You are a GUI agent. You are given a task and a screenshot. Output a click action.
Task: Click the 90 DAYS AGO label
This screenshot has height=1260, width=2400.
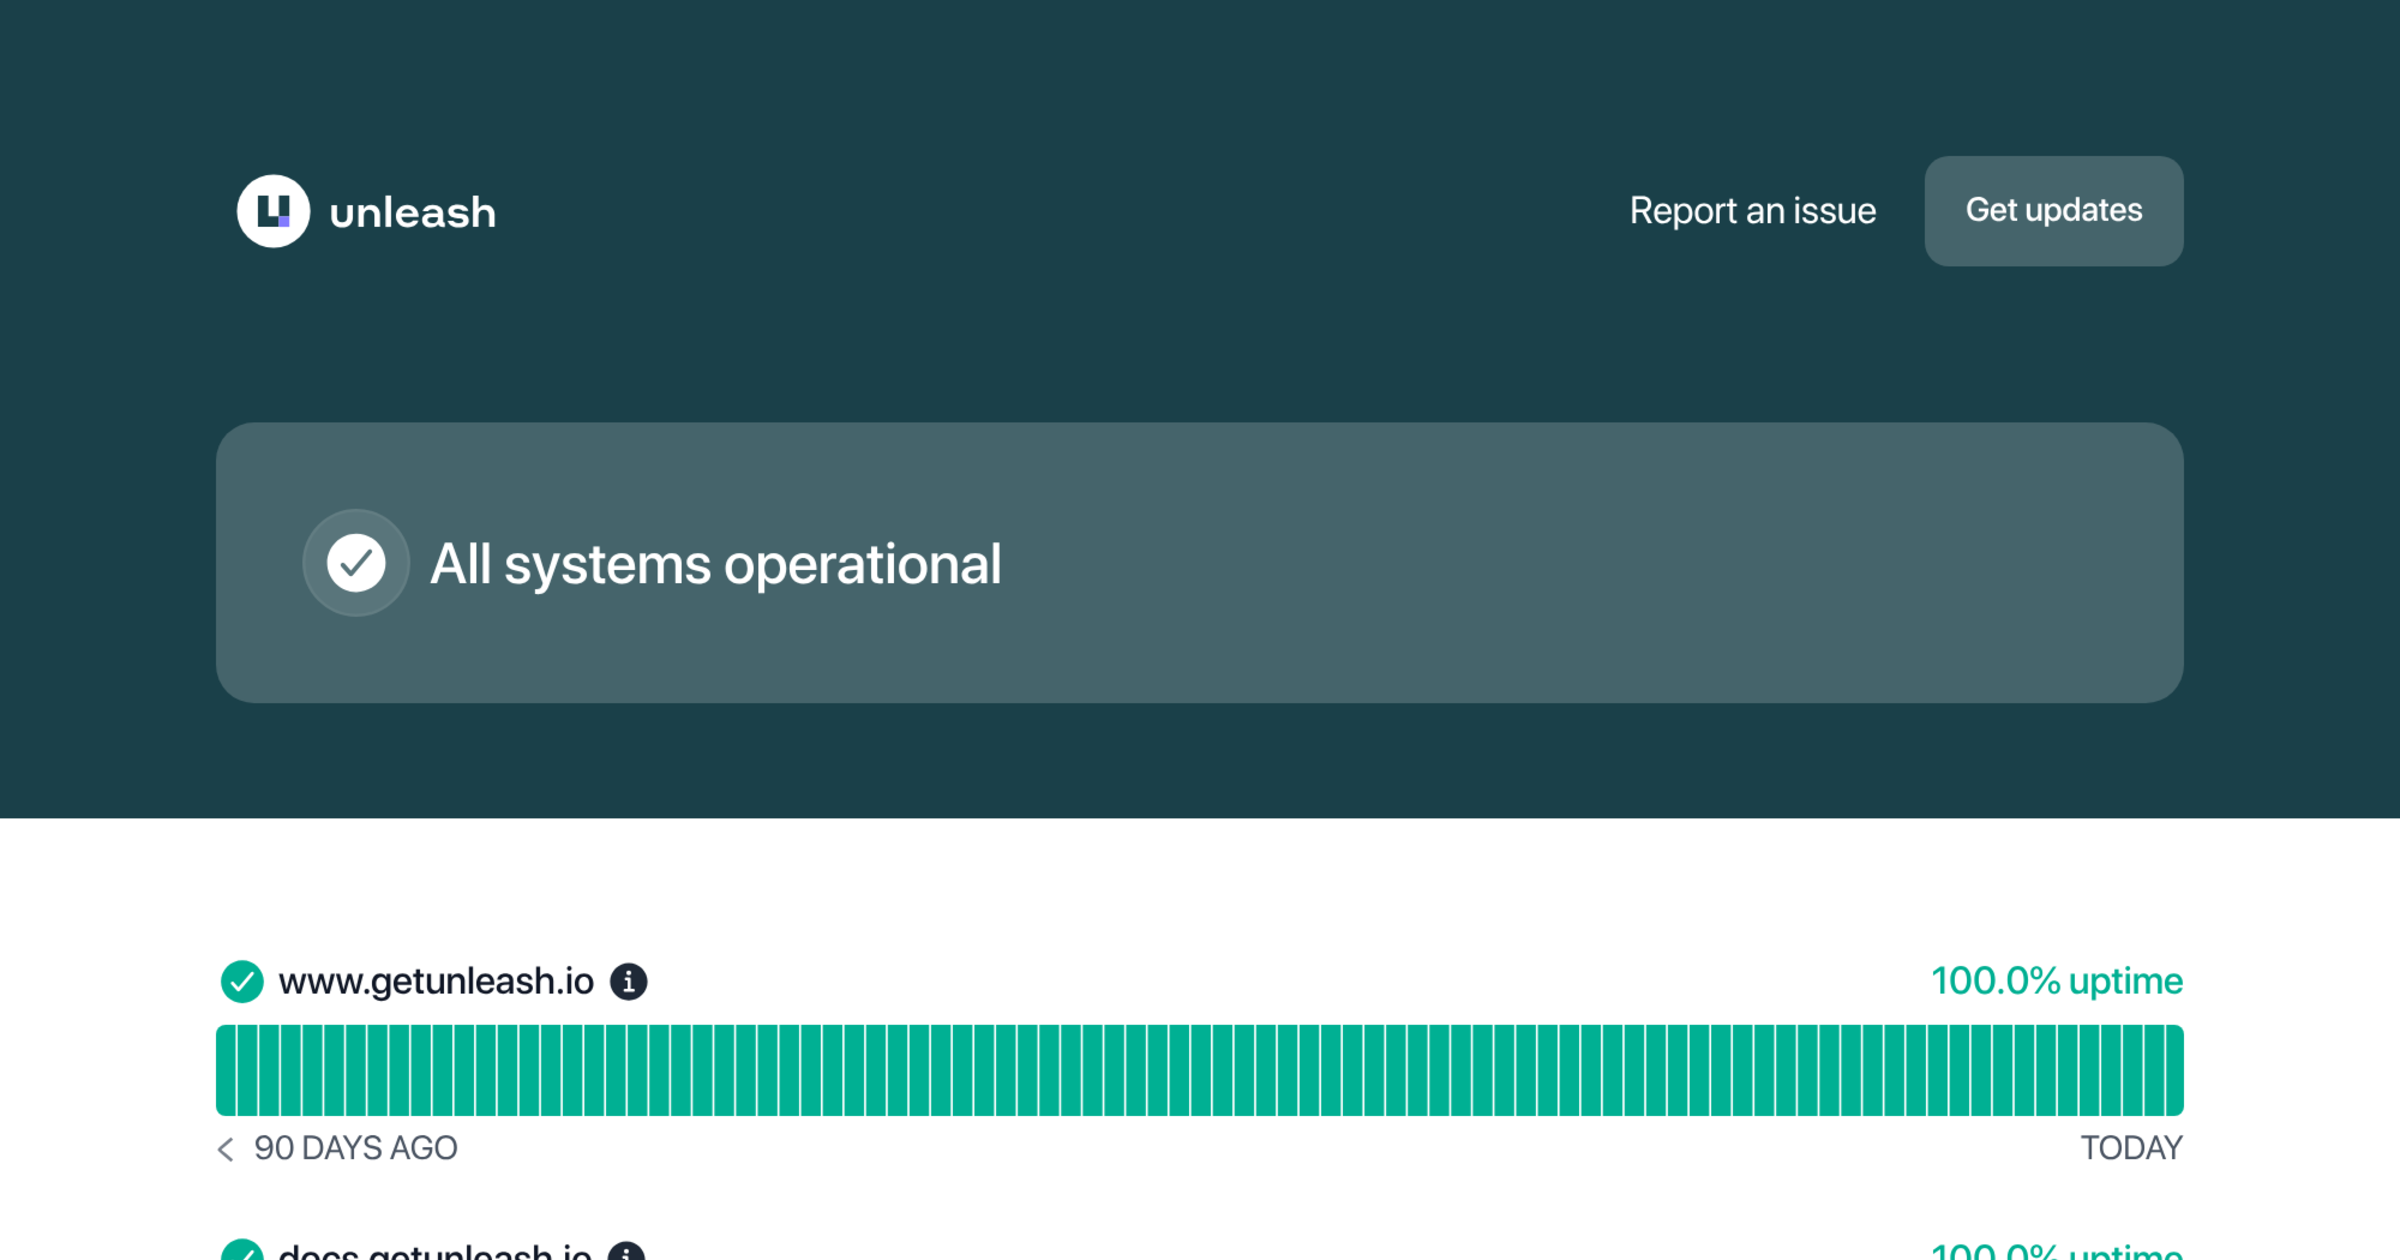click(356, 1148)
